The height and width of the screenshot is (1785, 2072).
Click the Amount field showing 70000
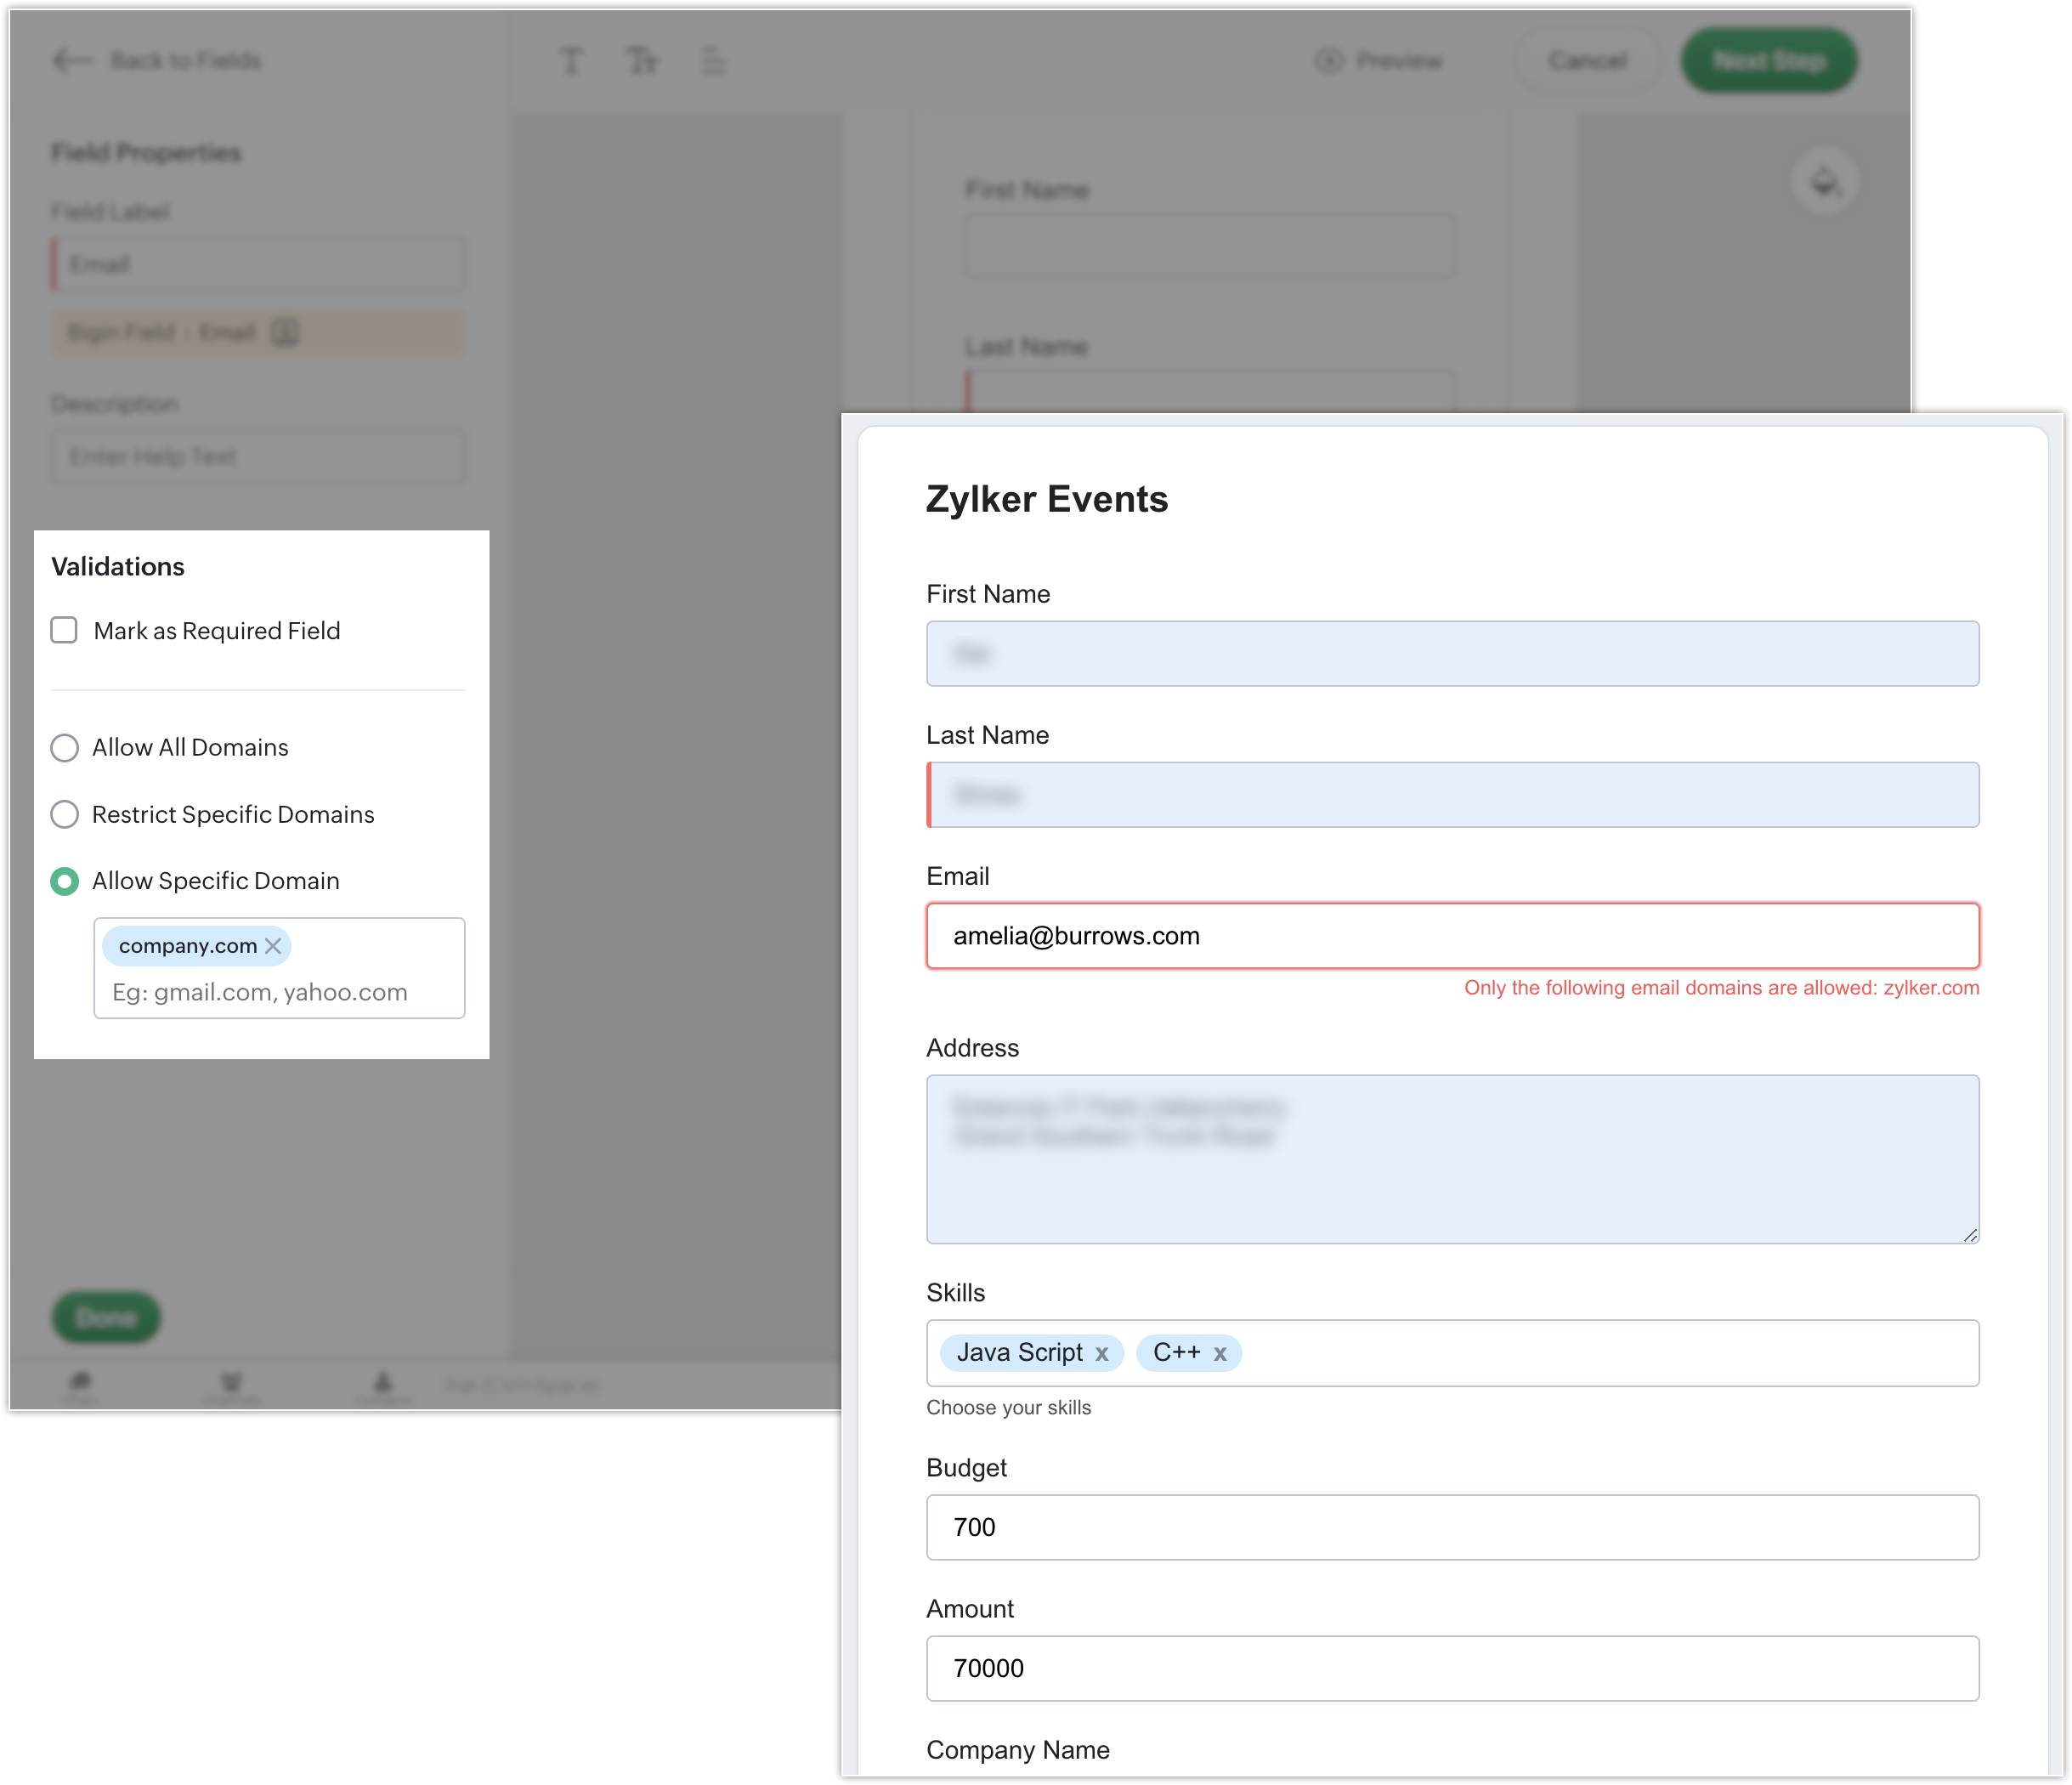click(1452, 1668)
